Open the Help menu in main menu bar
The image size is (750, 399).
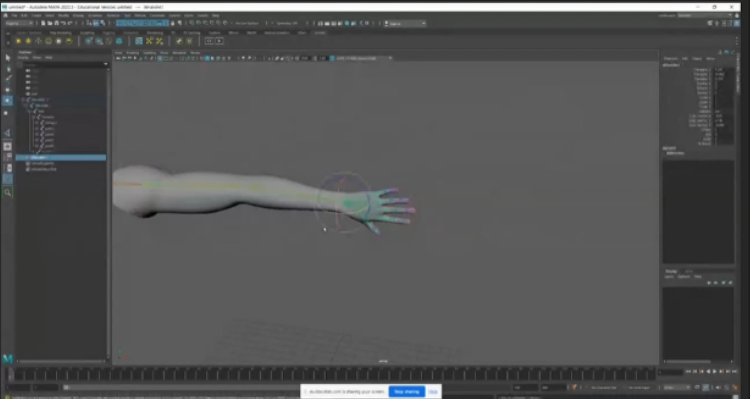216,15
